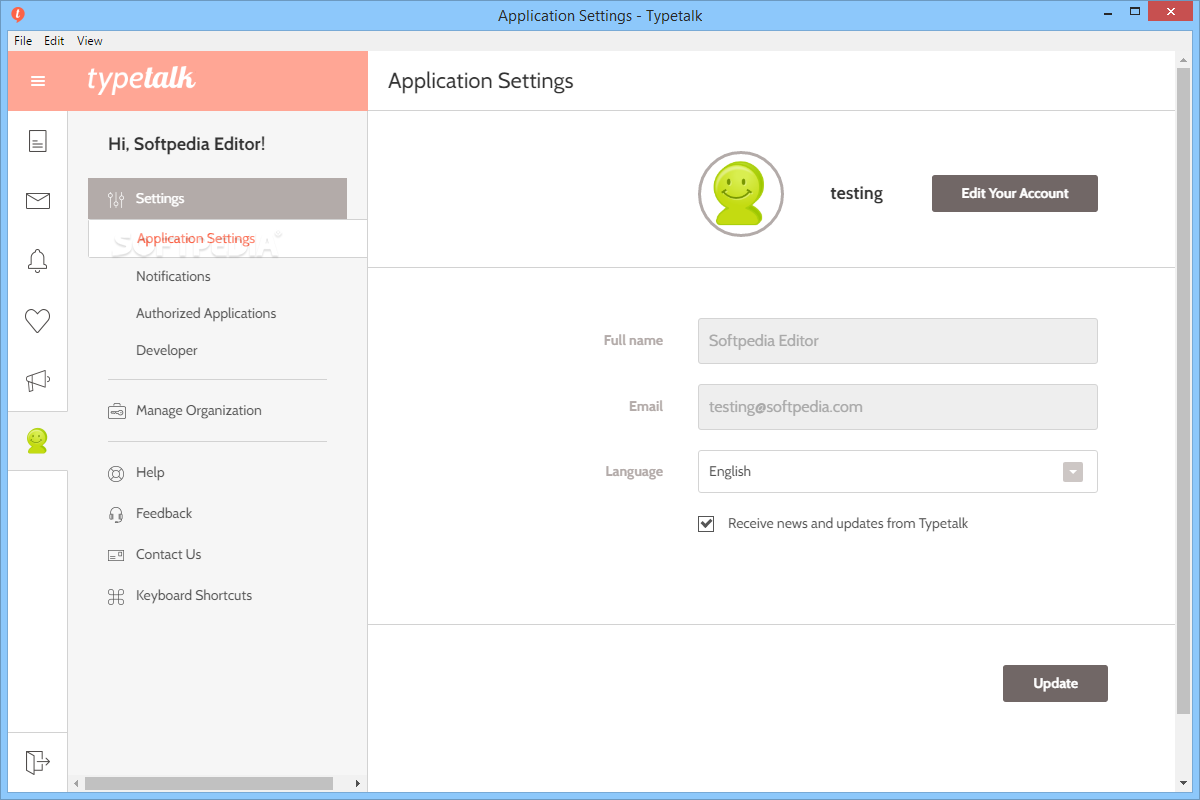
Task: Open the File menu
Action: (x=23, y=41)
